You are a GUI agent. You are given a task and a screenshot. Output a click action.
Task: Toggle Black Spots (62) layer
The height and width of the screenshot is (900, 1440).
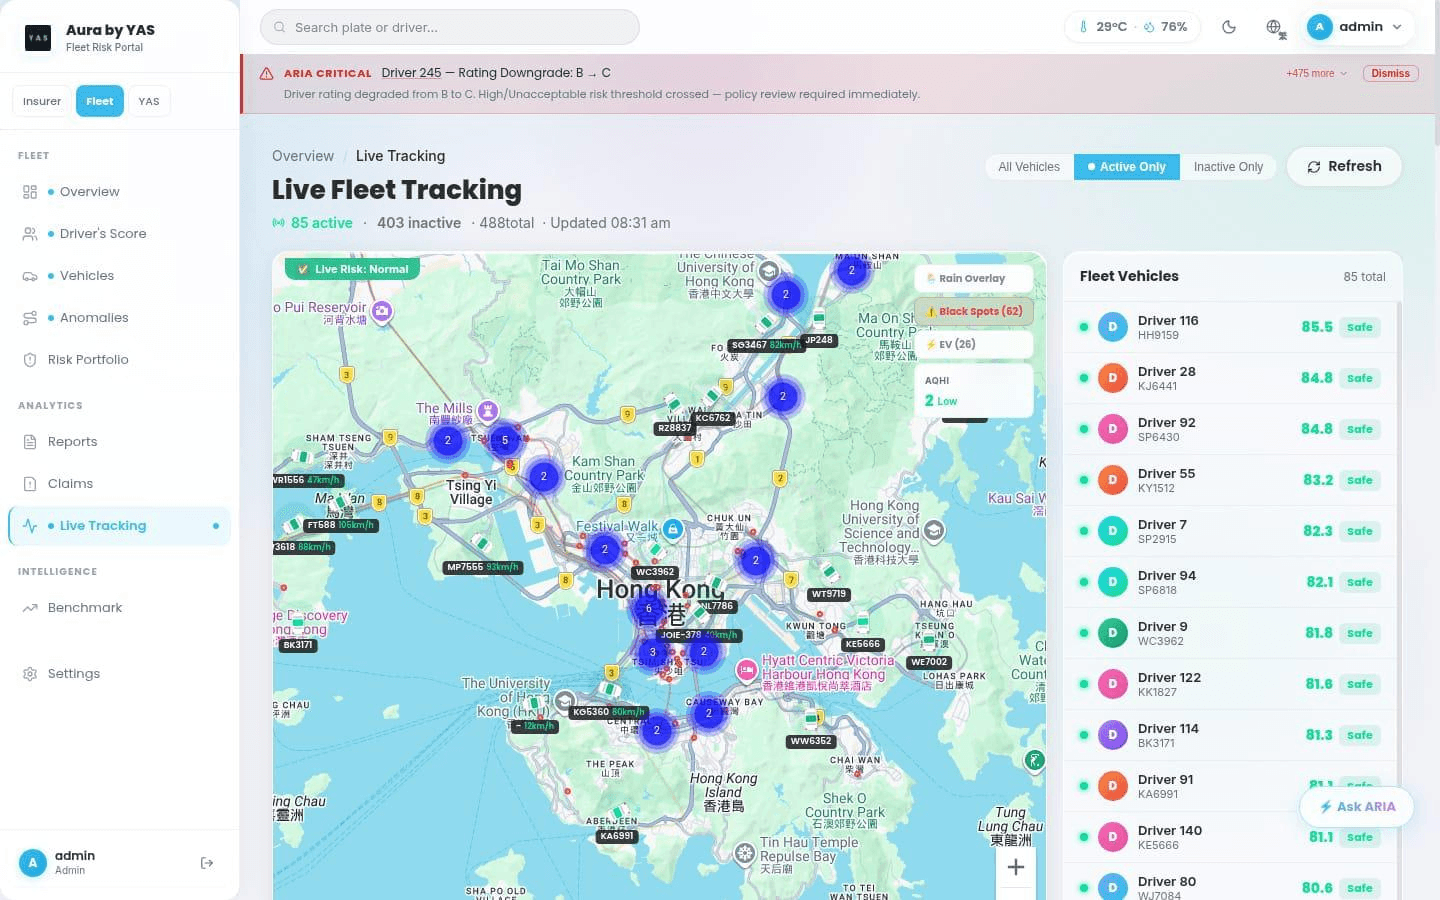tap(974, 311)
